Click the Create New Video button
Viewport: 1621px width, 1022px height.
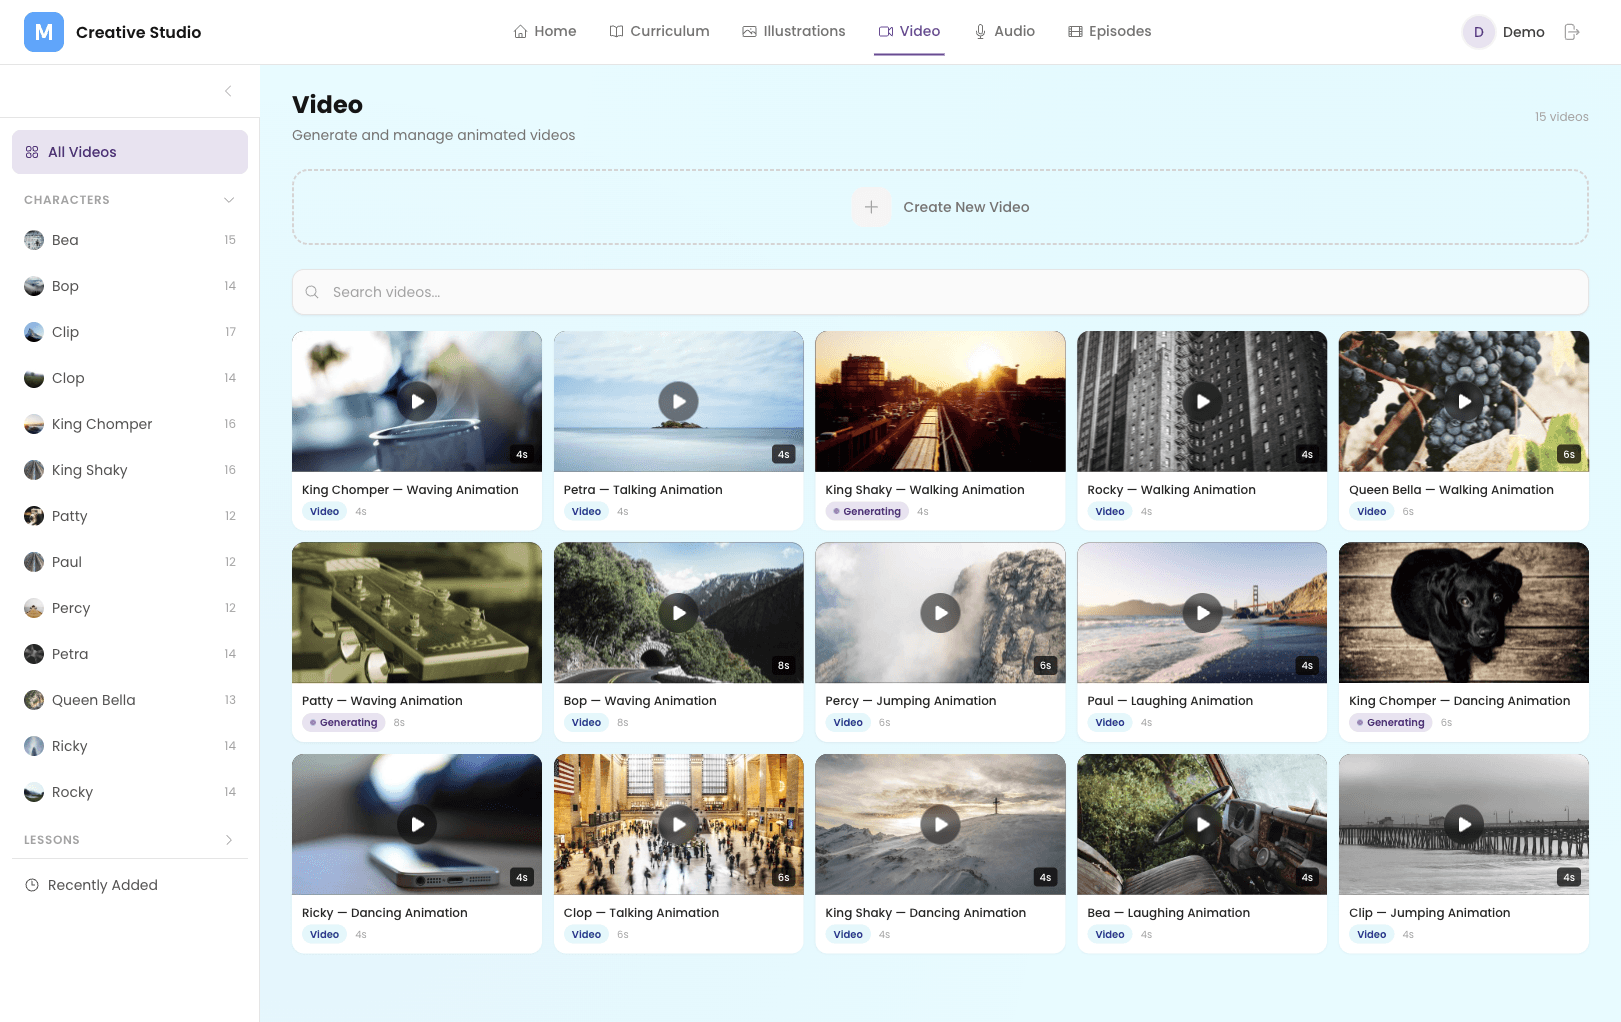tap(940, 207)
